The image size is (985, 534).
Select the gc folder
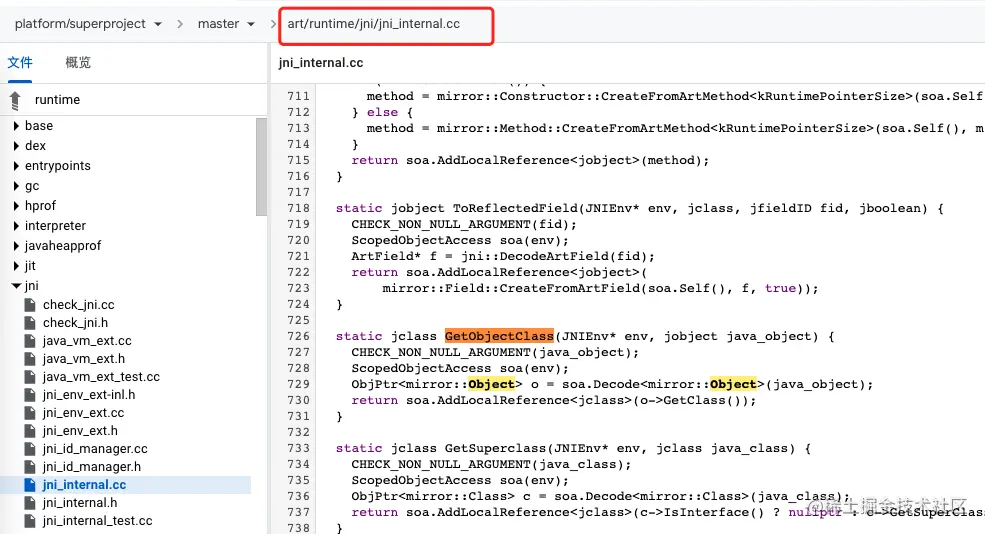click(32, 186)
